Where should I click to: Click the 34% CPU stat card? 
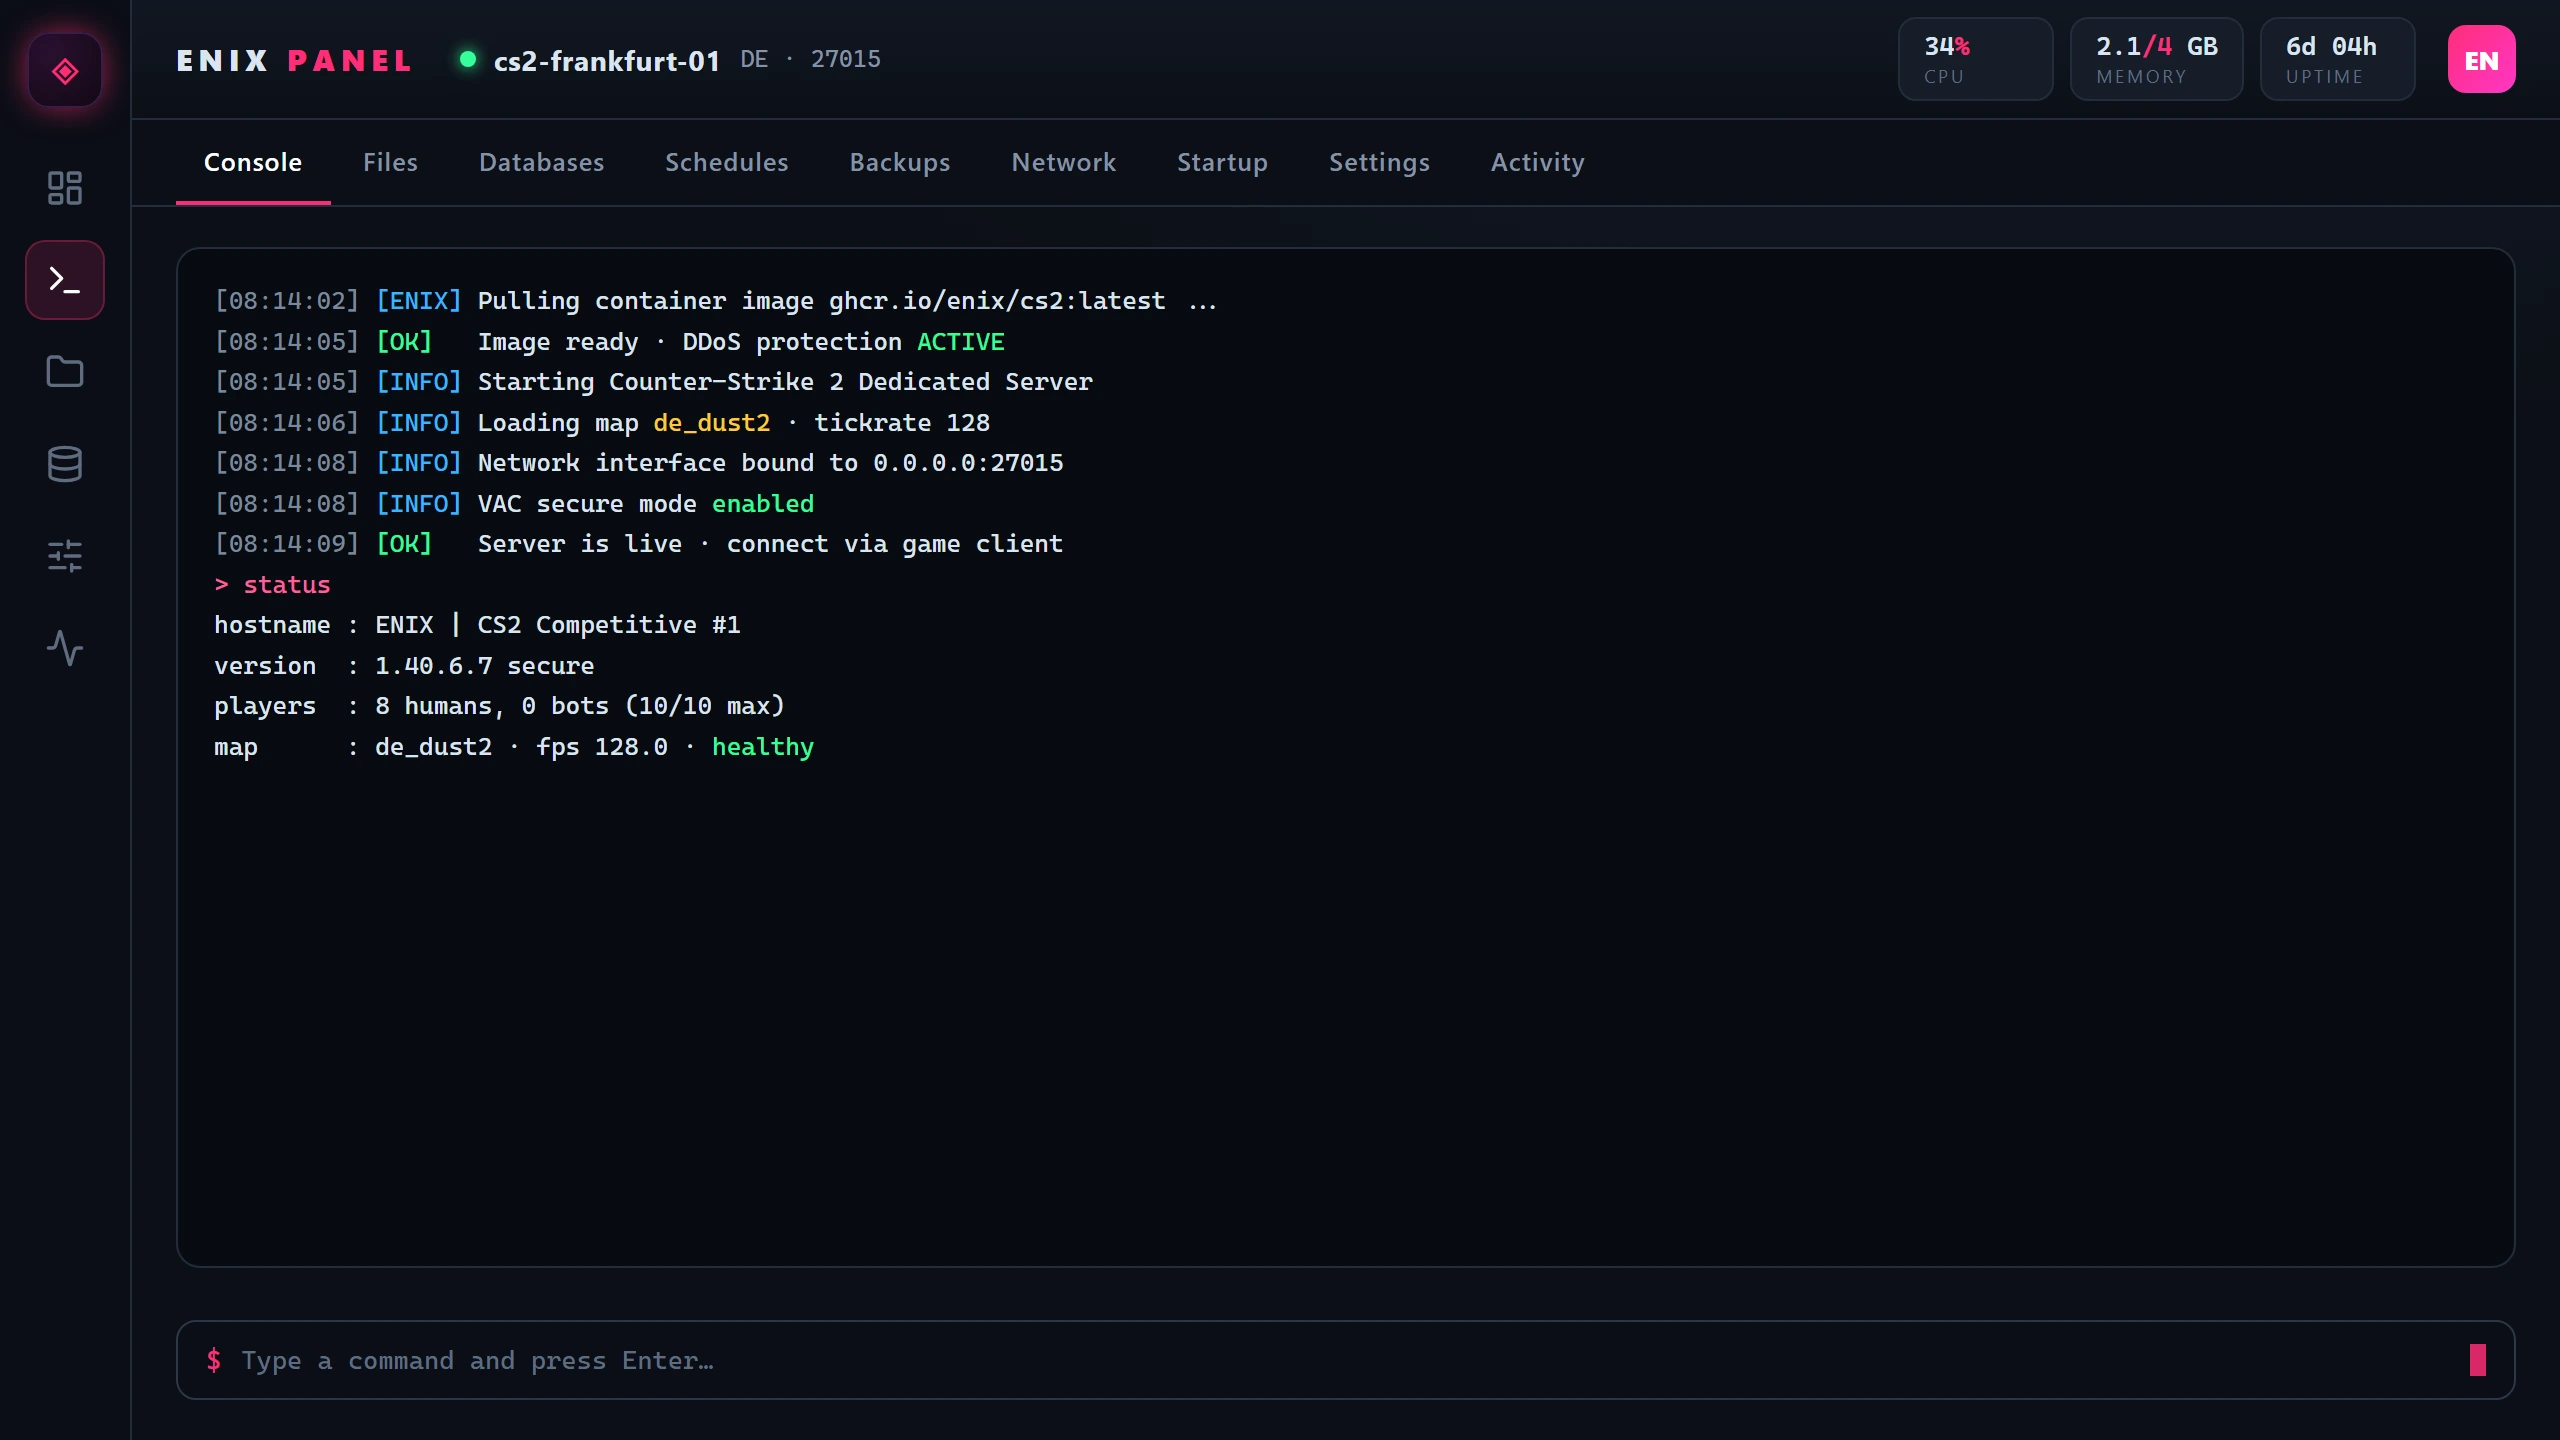(1975, 59)
